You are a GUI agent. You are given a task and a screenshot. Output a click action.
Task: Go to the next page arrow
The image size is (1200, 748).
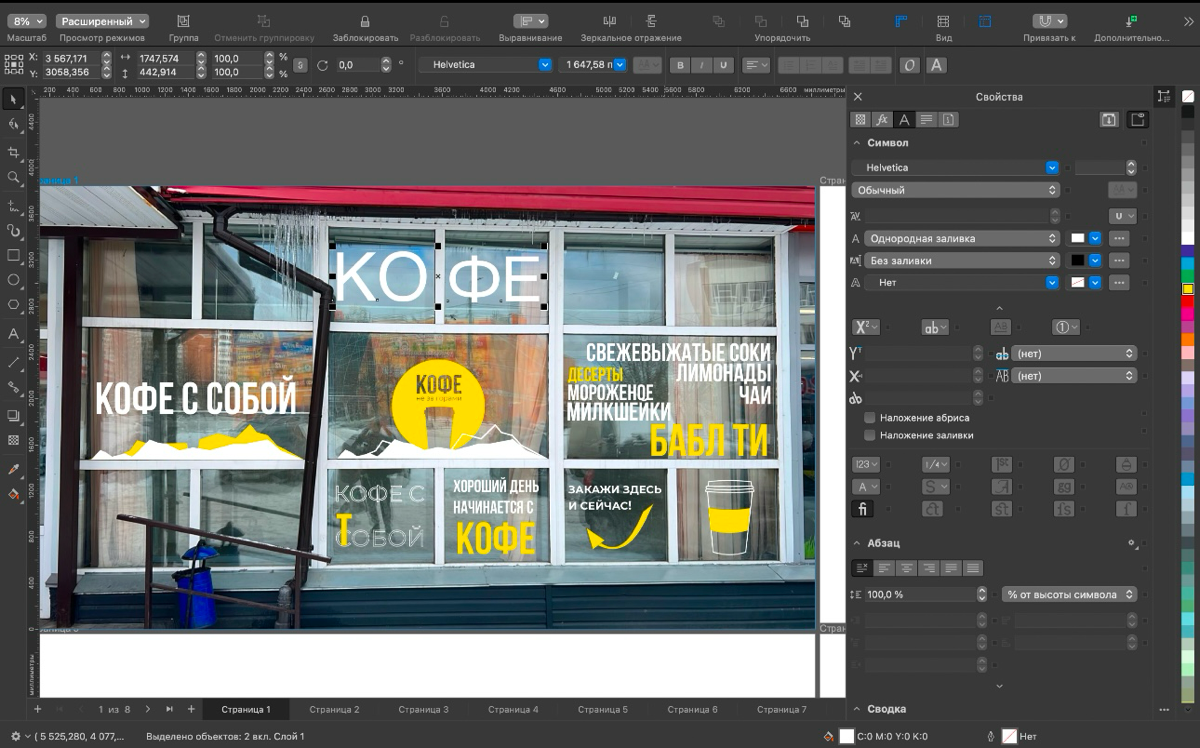click(x=148, y=709)
